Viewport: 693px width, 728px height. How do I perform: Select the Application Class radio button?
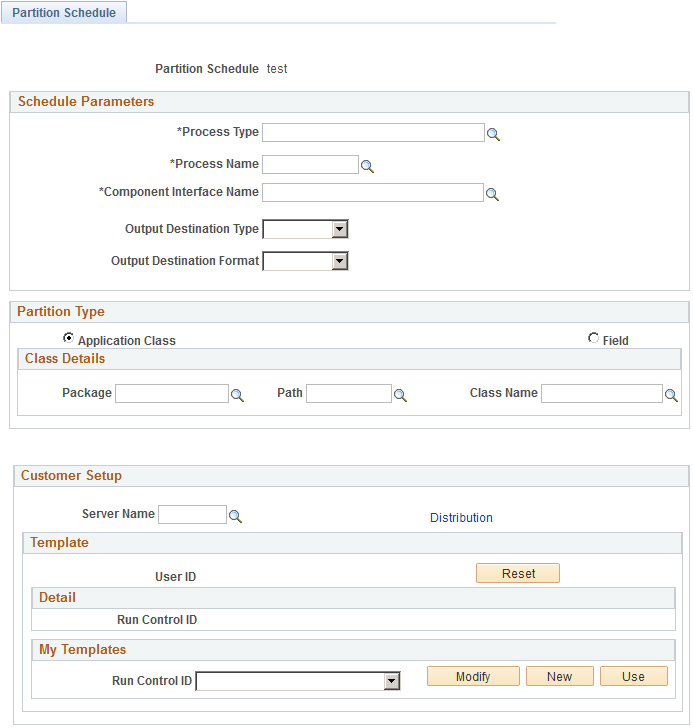point(68,338)
